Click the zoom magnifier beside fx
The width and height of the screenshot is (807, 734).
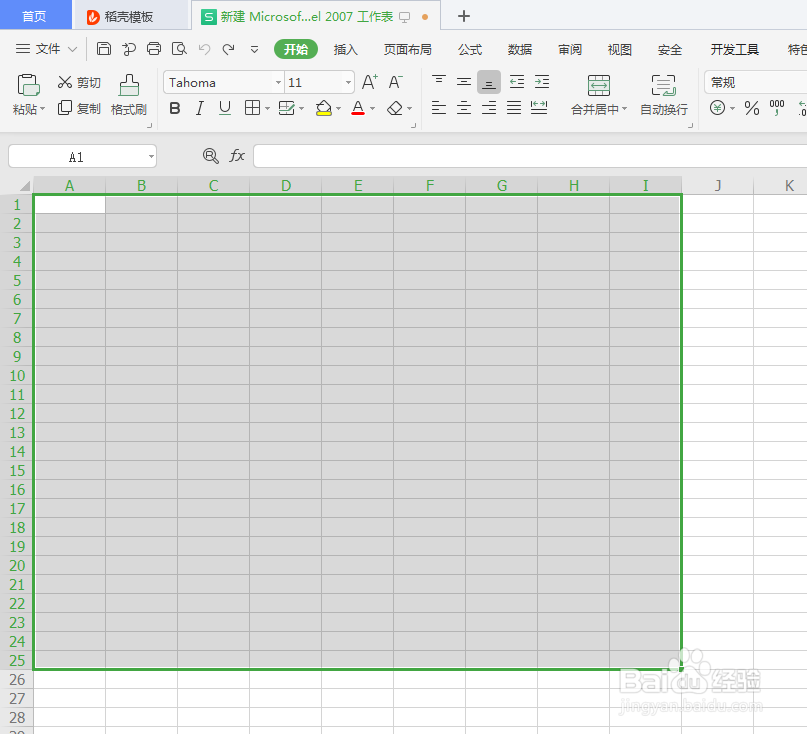click(210, 155)
